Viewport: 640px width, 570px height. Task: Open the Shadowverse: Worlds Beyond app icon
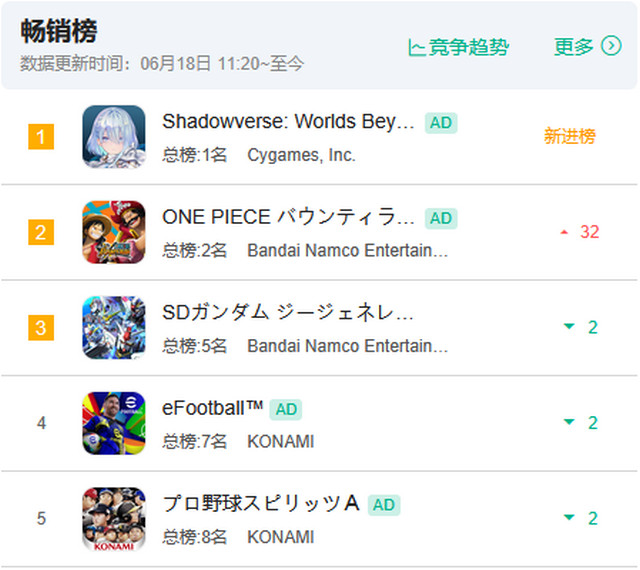point(114,136)
